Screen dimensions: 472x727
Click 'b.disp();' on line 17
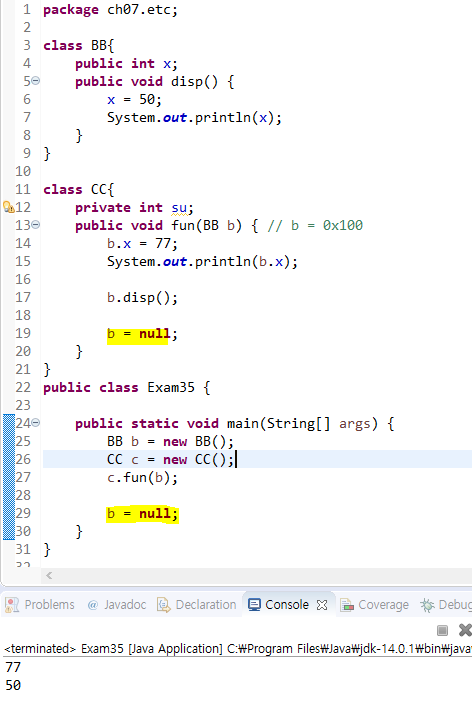click(142, 298)
